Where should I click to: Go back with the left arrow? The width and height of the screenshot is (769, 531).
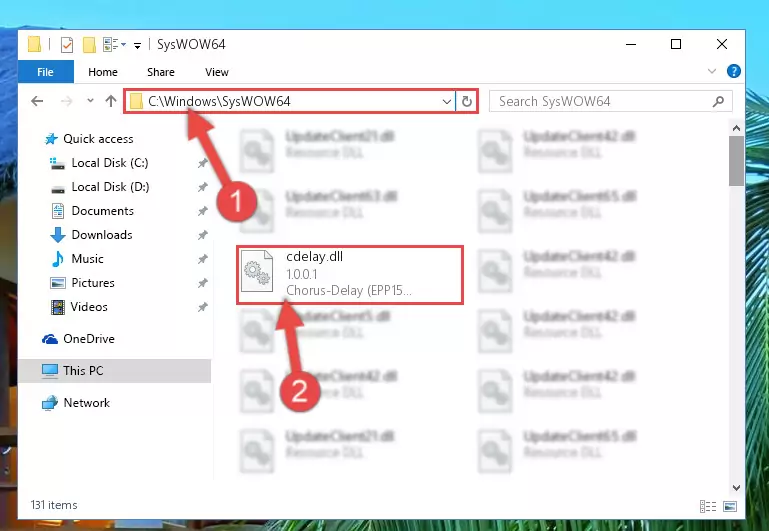tap(37, 101)
